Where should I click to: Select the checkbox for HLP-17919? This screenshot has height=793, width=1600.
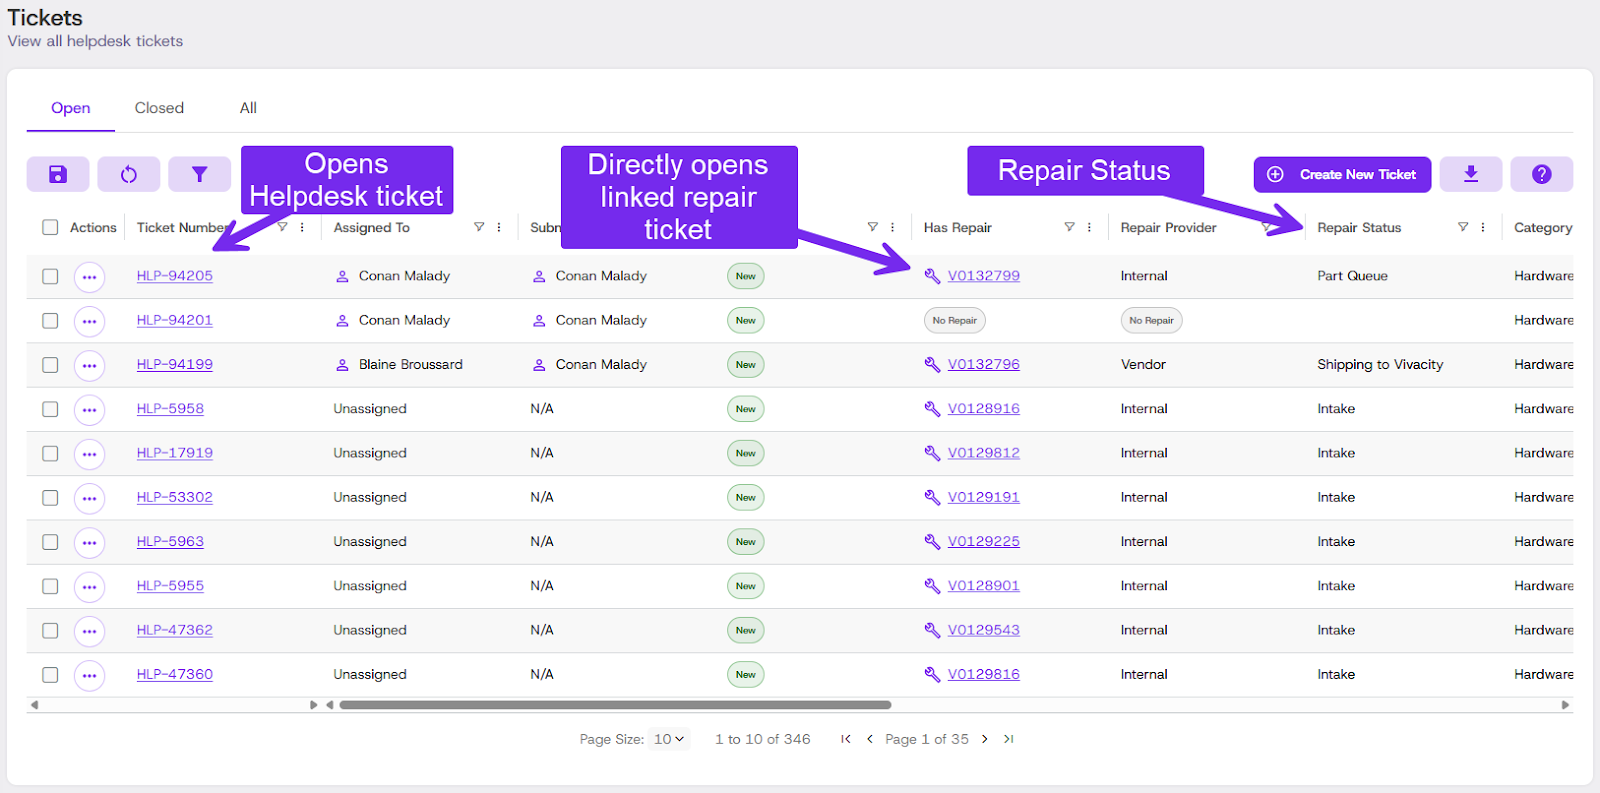[50, 453]
